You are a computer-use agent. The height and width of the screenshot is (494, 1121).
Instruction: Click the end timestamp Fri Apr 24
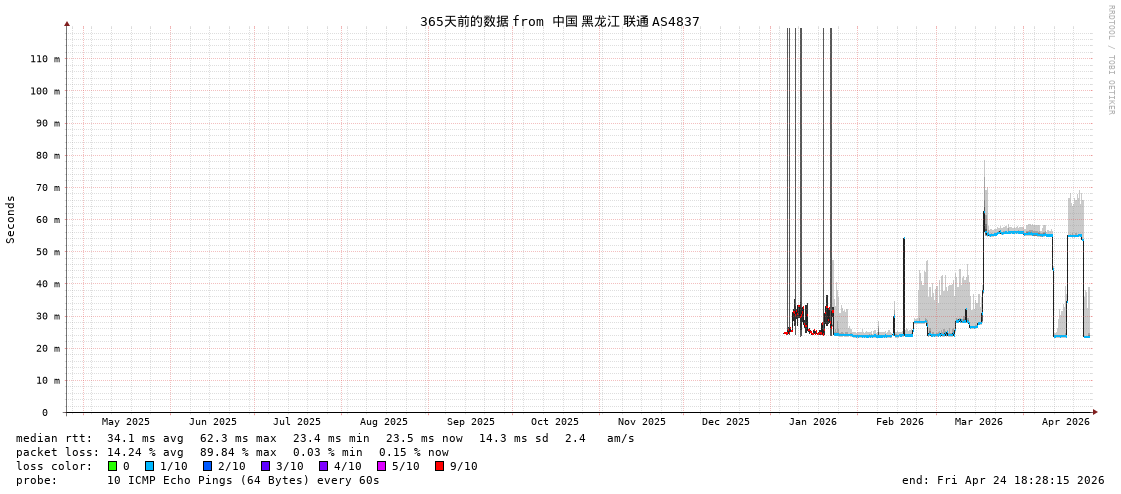[x=1002, y=480]
